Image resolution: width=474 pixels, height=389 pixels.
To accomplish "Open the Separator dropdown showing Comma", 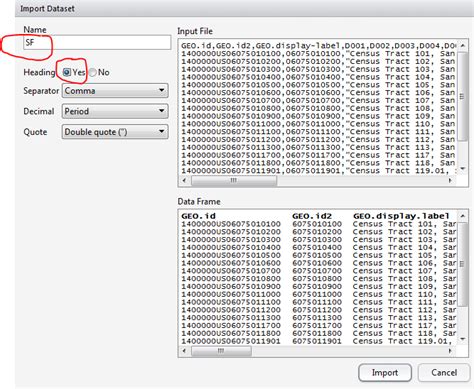I will click(x=115, y=91).
